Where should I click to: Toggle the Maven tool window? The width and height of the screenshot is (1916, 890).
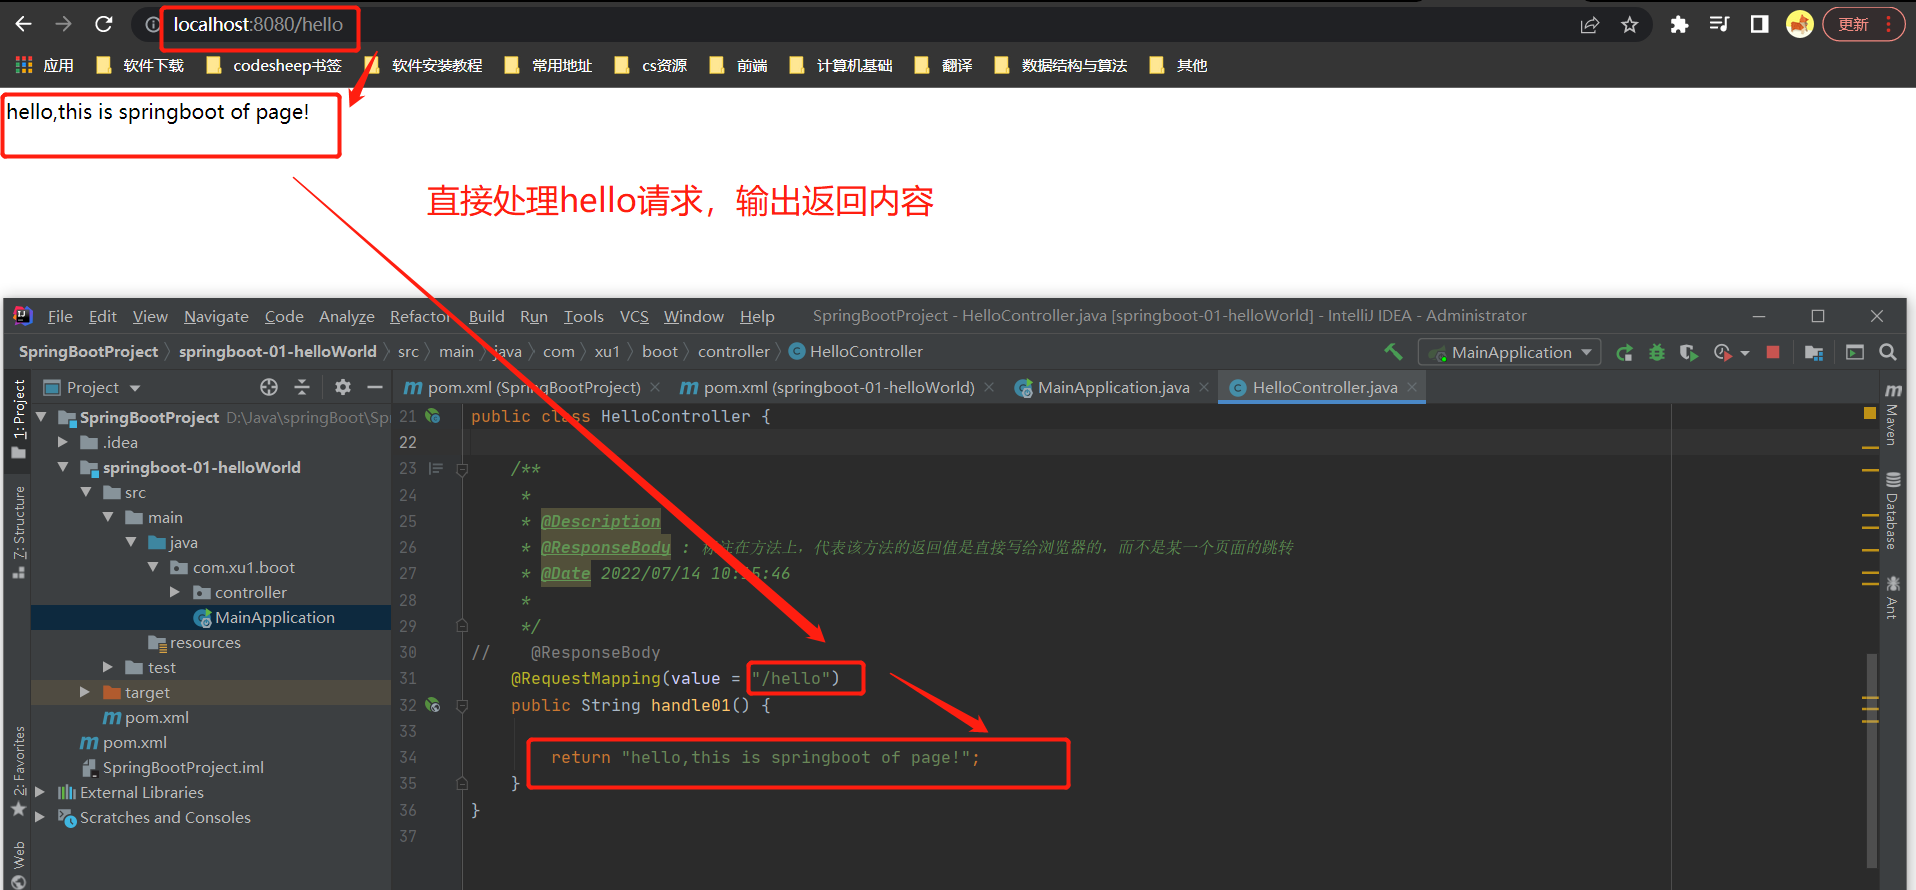[x=1892, y=415]
